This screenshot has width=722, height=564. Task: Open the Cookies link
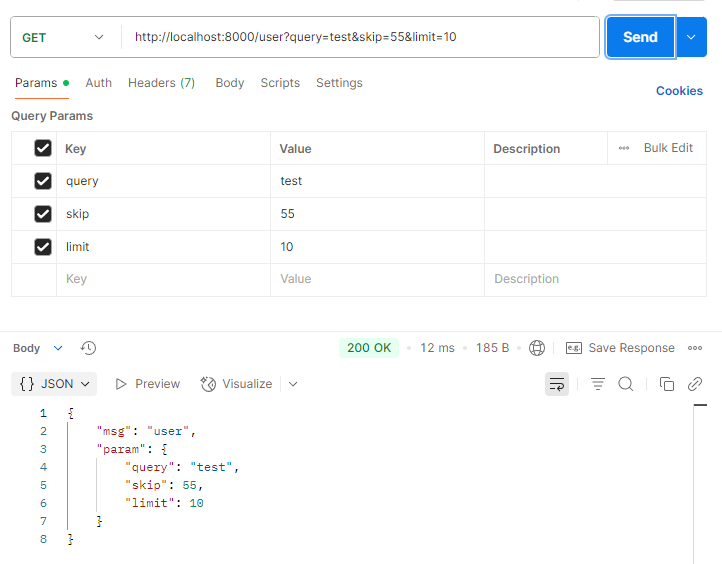[x=679, y=91]
